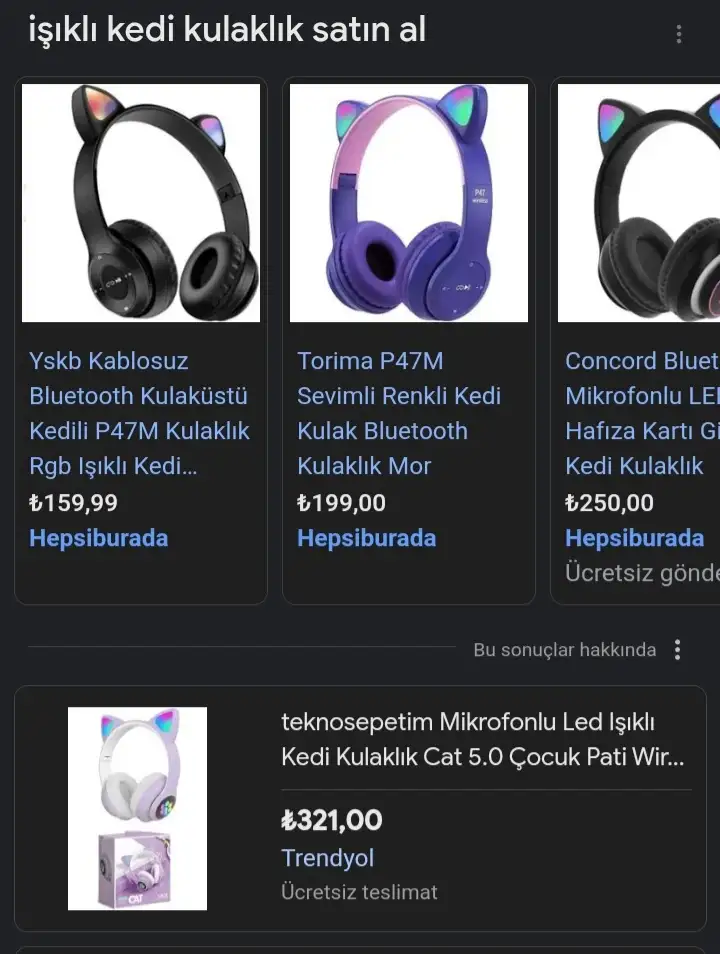Tap the Concord black cat headphone image
Screen dimensions: 720x954
[639, 203]
